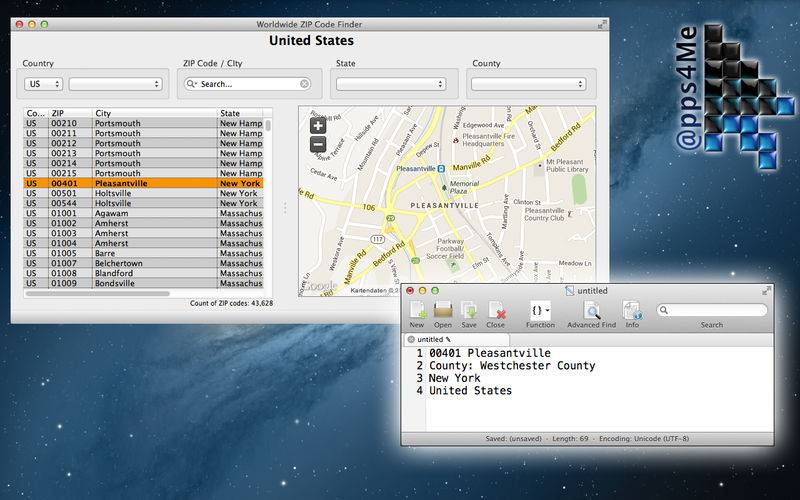Sort table by City column header
The width and height of the screenshot is (800, 500).
click(x=155, y=113)
